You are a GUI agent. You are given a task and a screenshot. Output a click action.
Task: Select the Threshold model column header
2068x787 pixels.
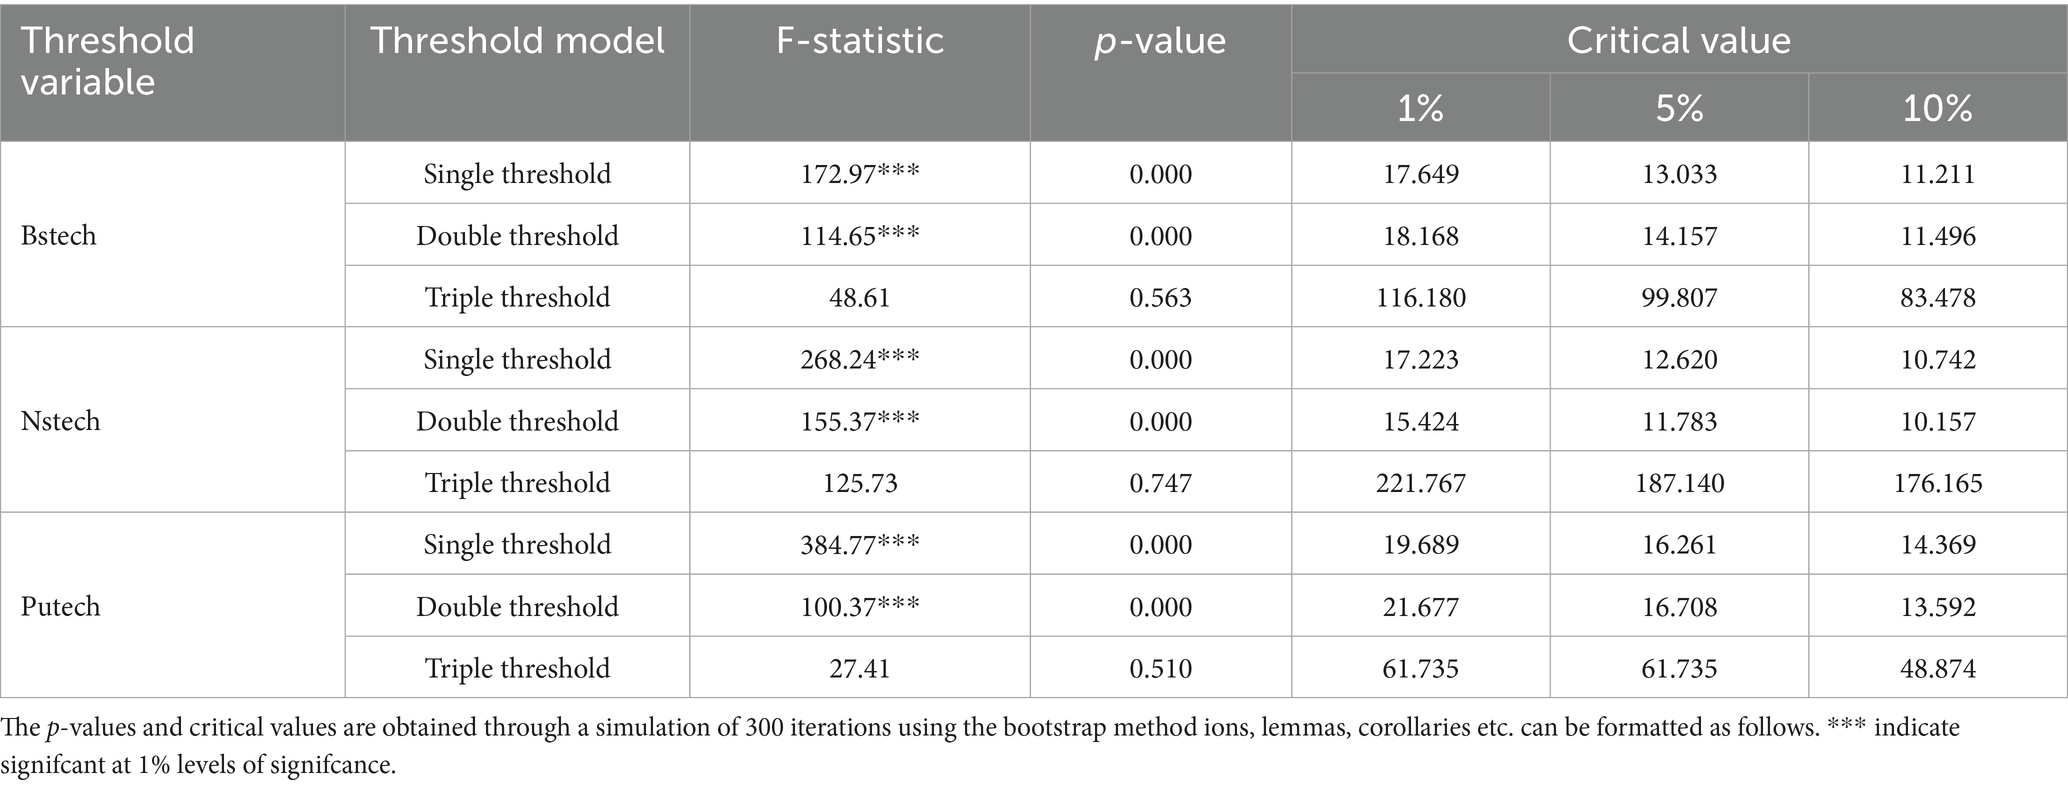(517, 41)
